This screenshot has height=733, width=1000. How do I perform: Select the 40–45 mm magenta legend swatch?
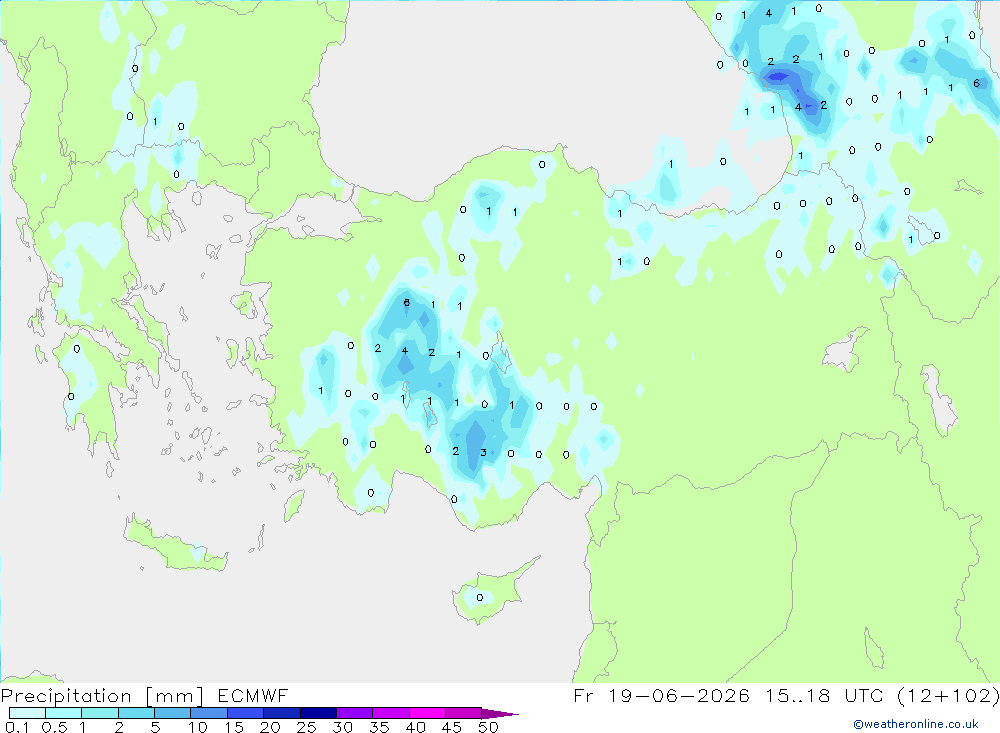[427, 713]
